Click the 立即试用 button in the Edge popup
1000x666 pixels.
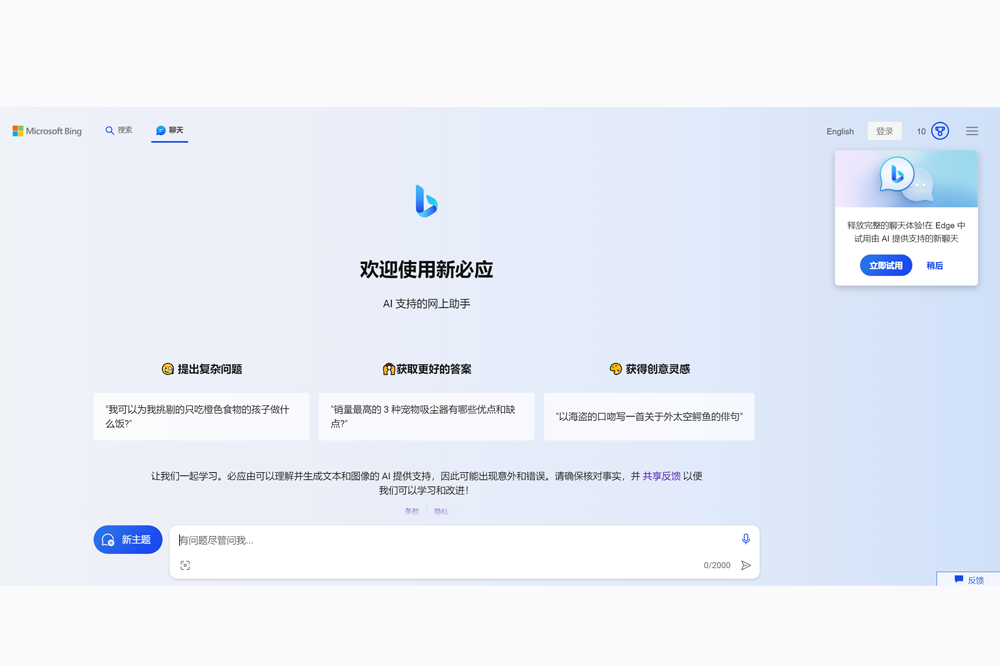[x=886, y=265]
